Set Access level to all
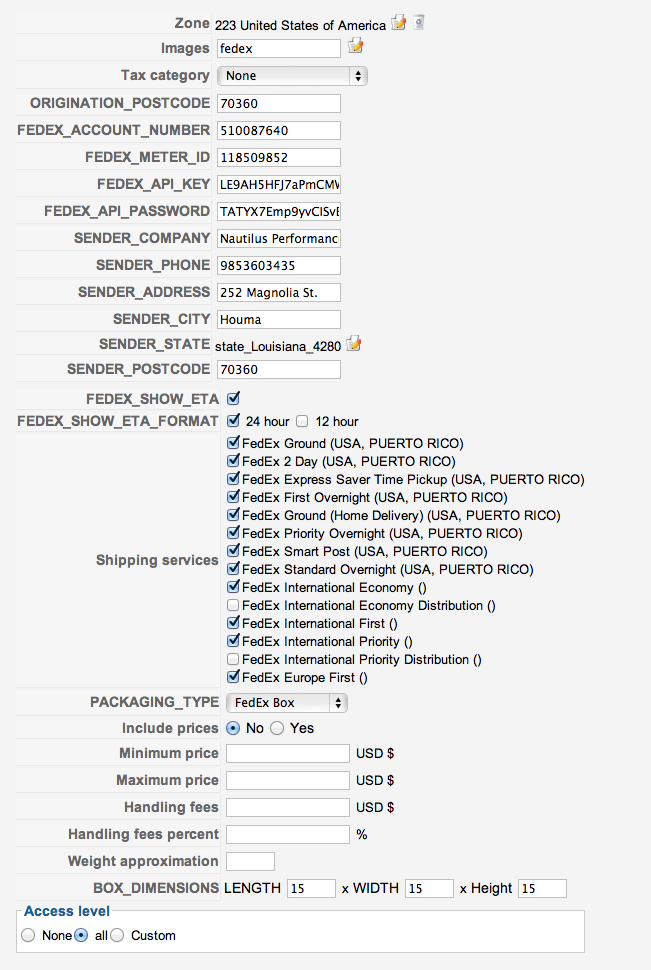 pos(81,935)
